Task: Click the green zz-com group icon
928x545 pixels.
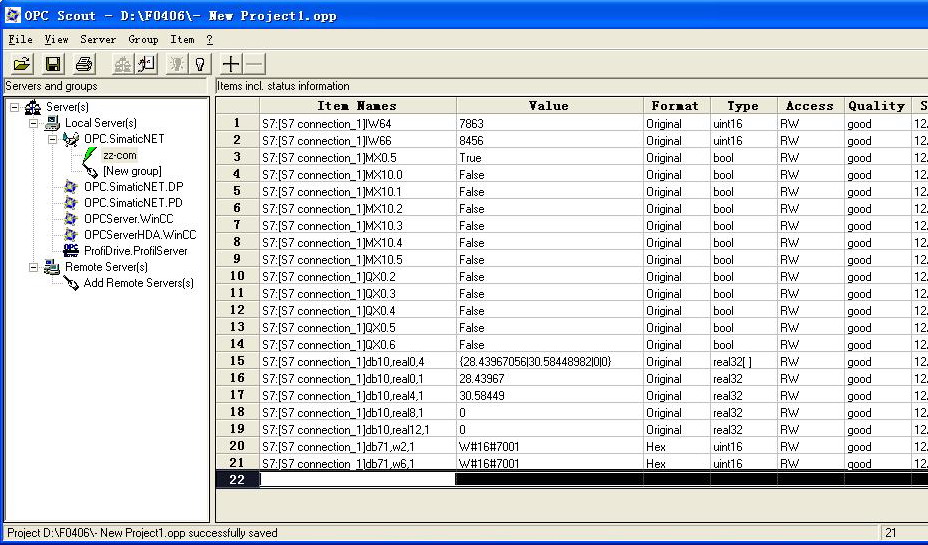Action: pyautogui.click(x=89, y=155)
